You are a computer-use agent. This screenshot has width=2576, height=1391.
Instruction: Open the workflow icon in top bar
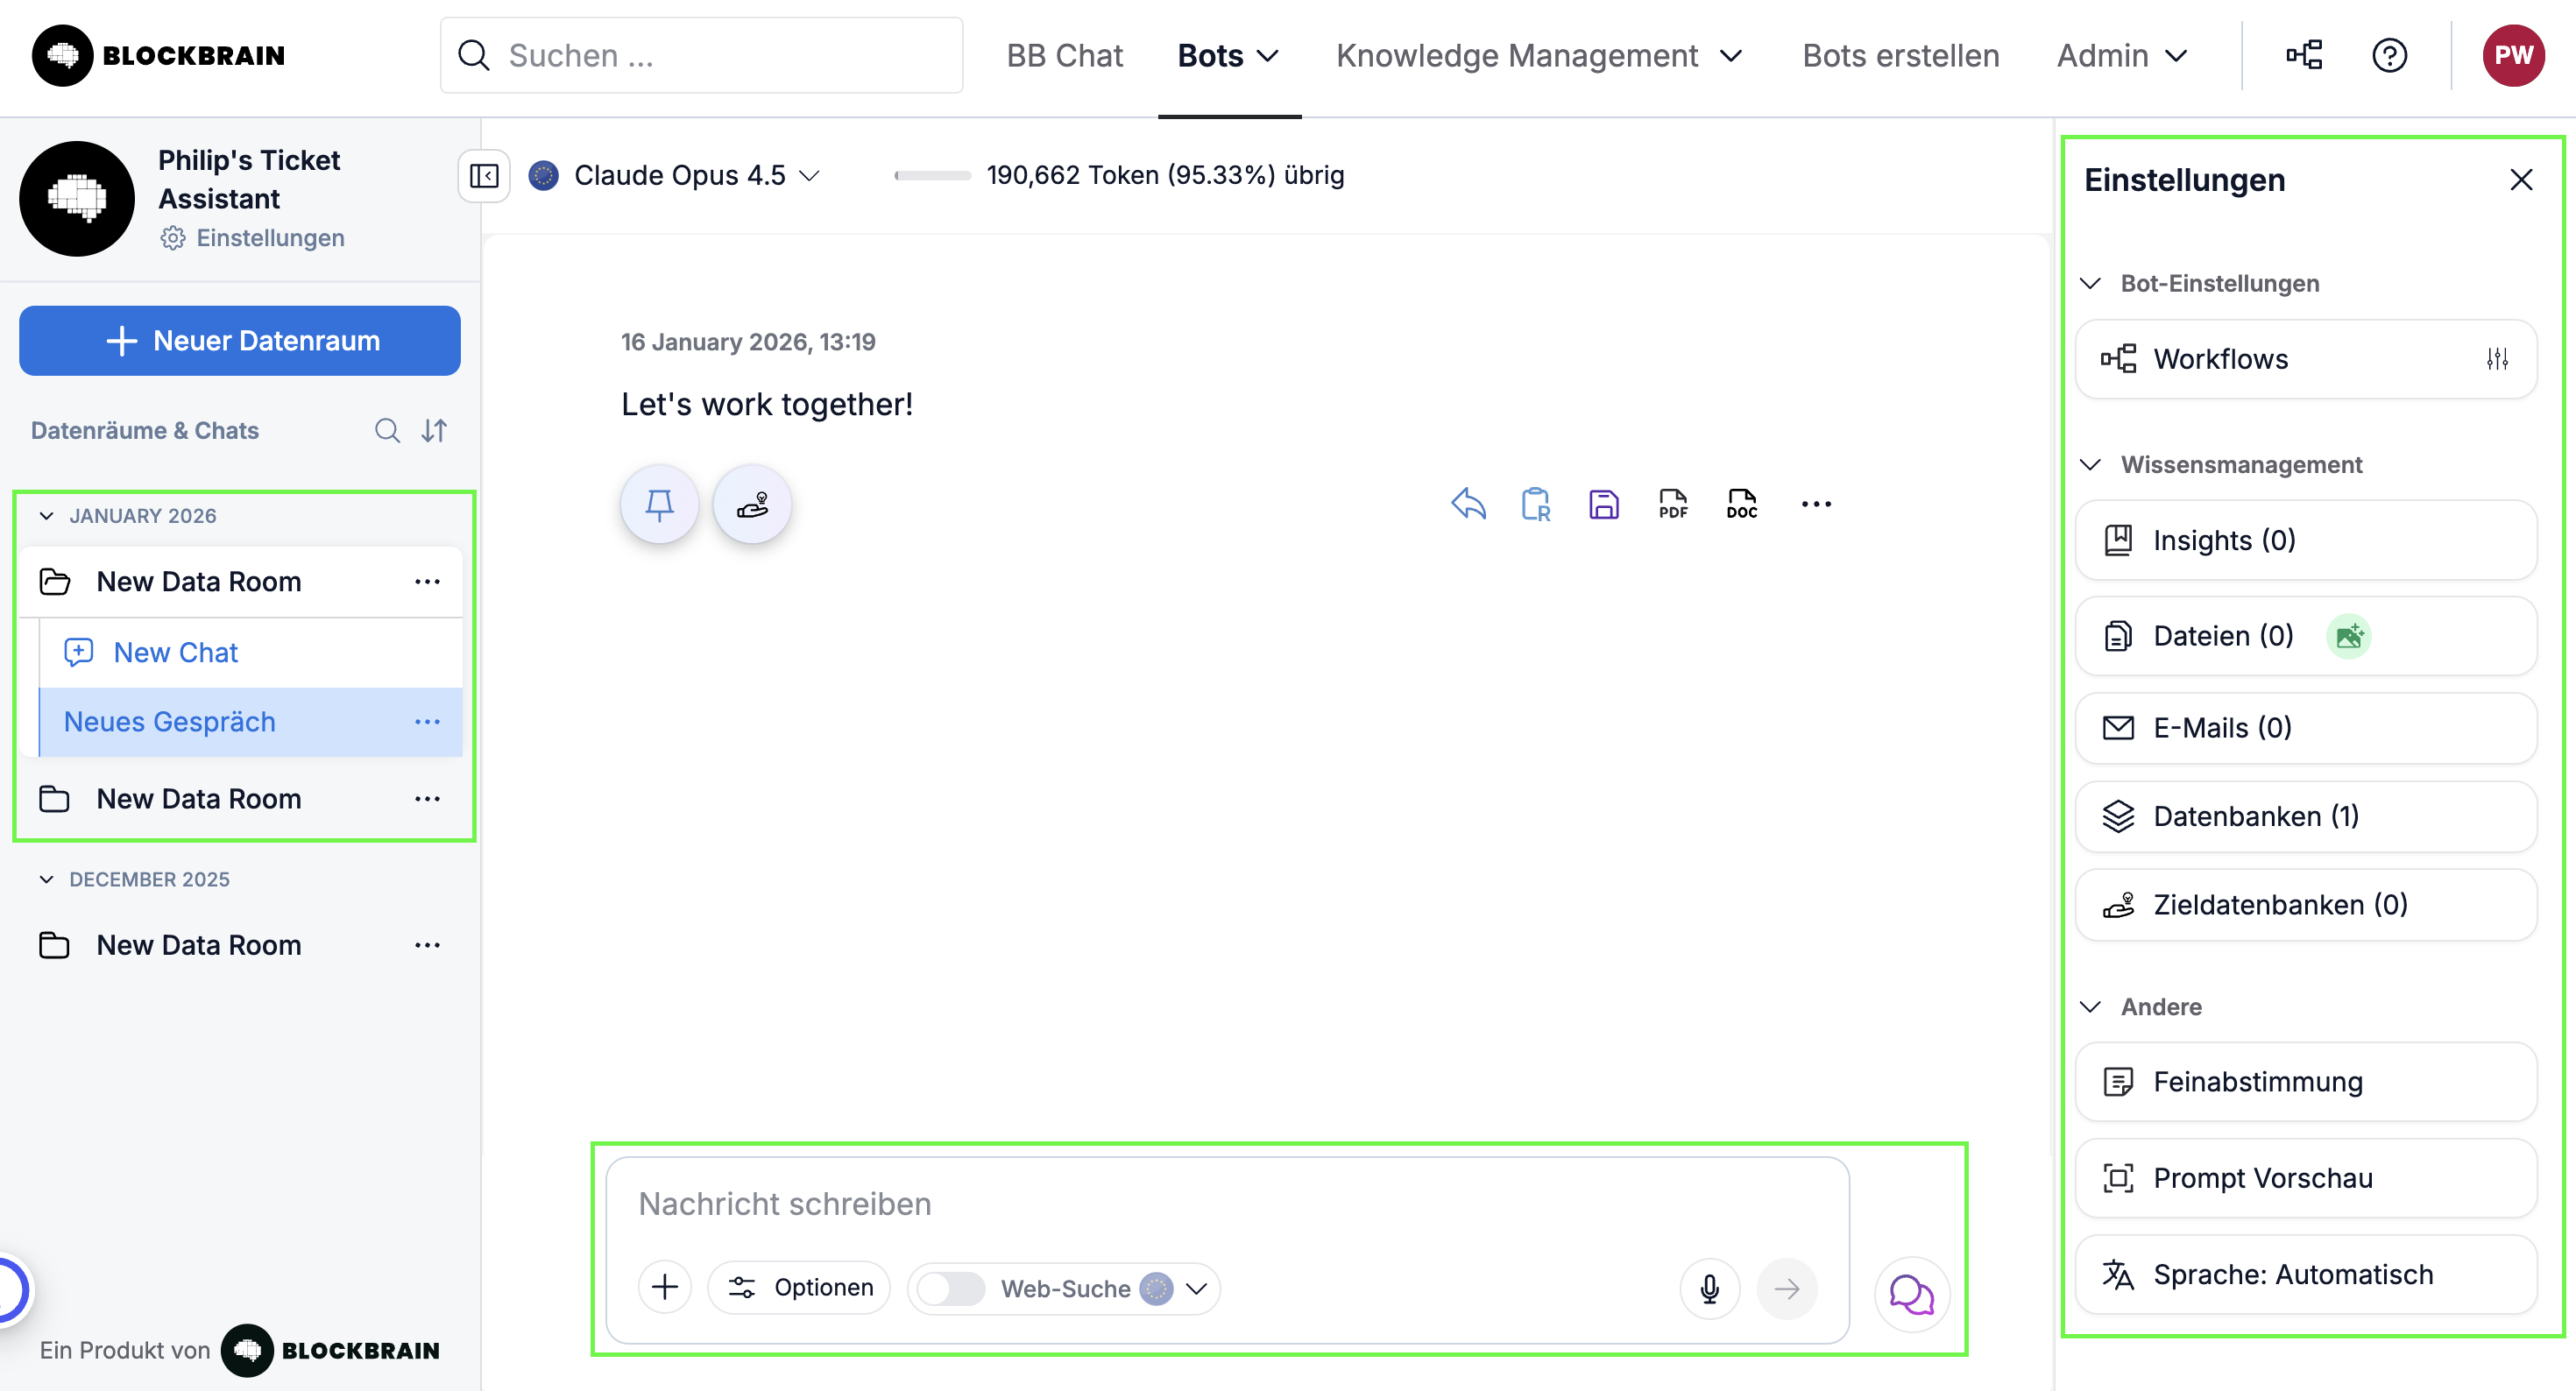(2304, 55)
